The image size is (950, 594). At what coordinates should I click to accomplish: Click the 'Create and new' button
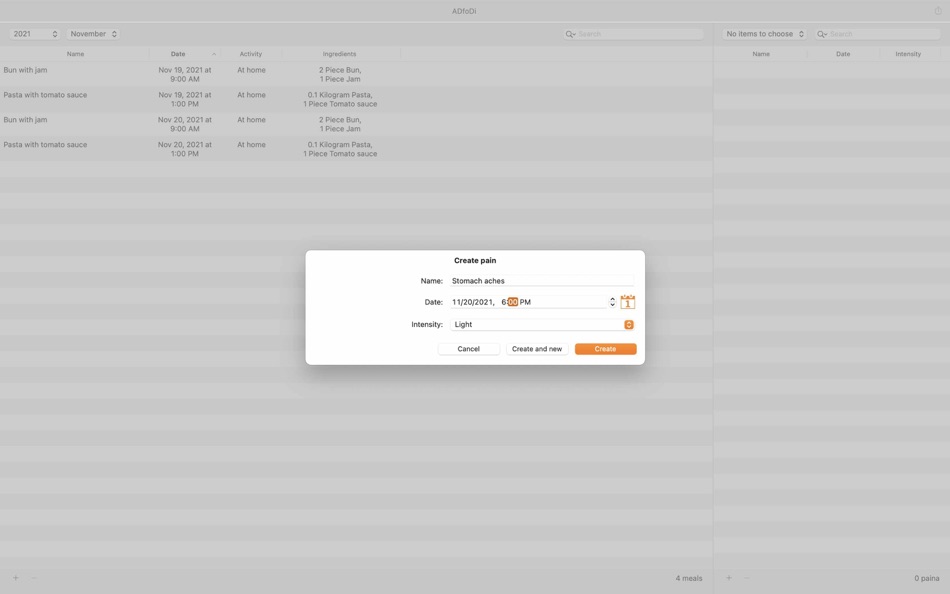(x=537, y=349)
